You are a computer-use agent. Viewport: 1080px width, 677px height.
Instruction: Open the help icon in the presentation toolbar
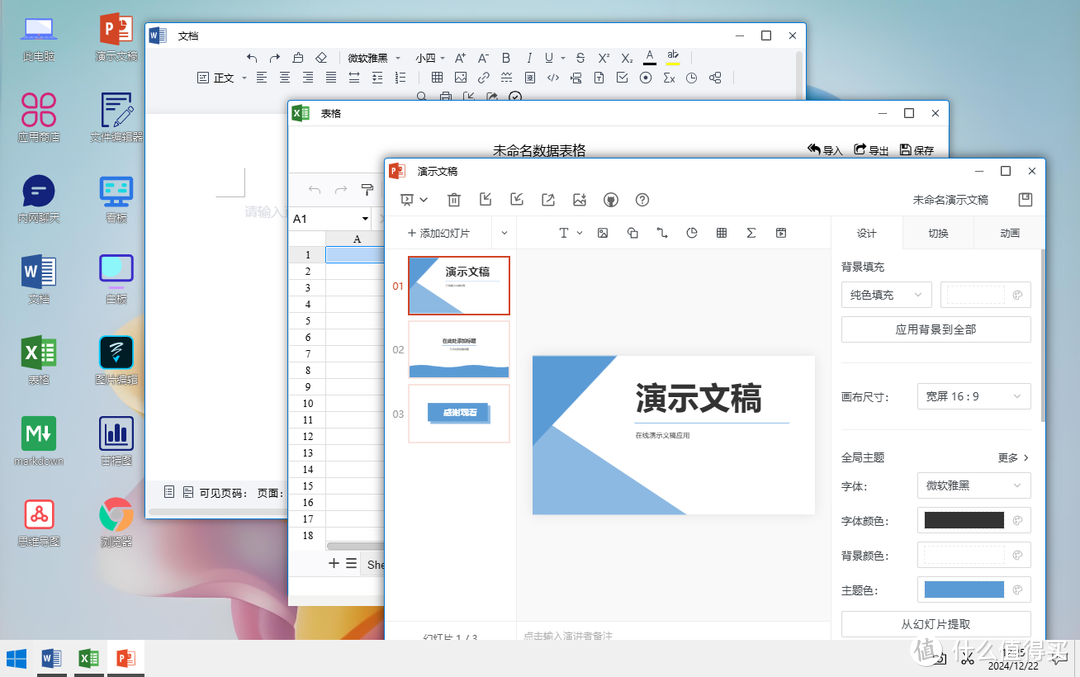pos(641,199)
